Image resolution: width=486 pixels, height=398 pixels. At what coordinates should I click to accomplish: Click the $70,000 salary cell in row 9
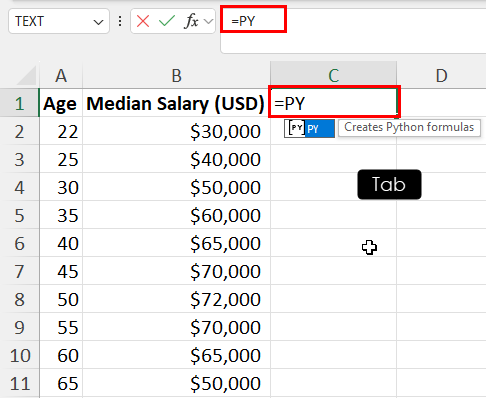pos(176,327)
